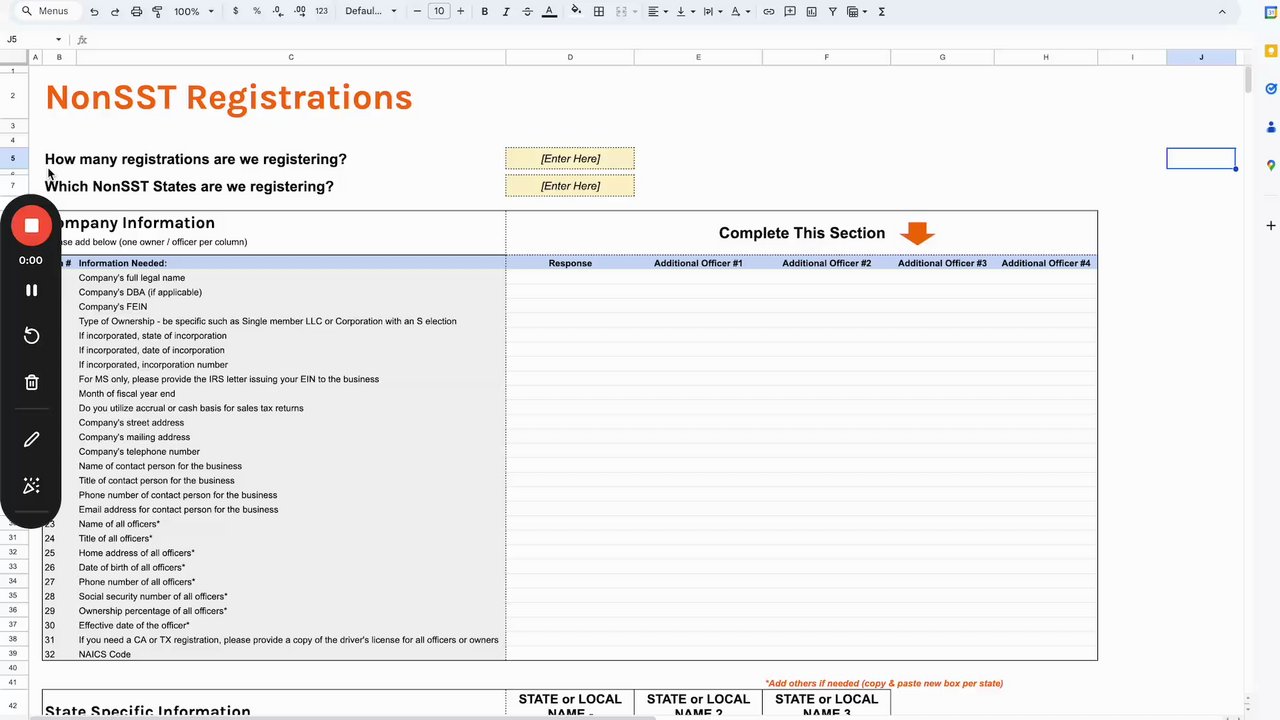1280x720 pixels.
Task: Open the text rotation dropdown
Action: click(740, 11)
